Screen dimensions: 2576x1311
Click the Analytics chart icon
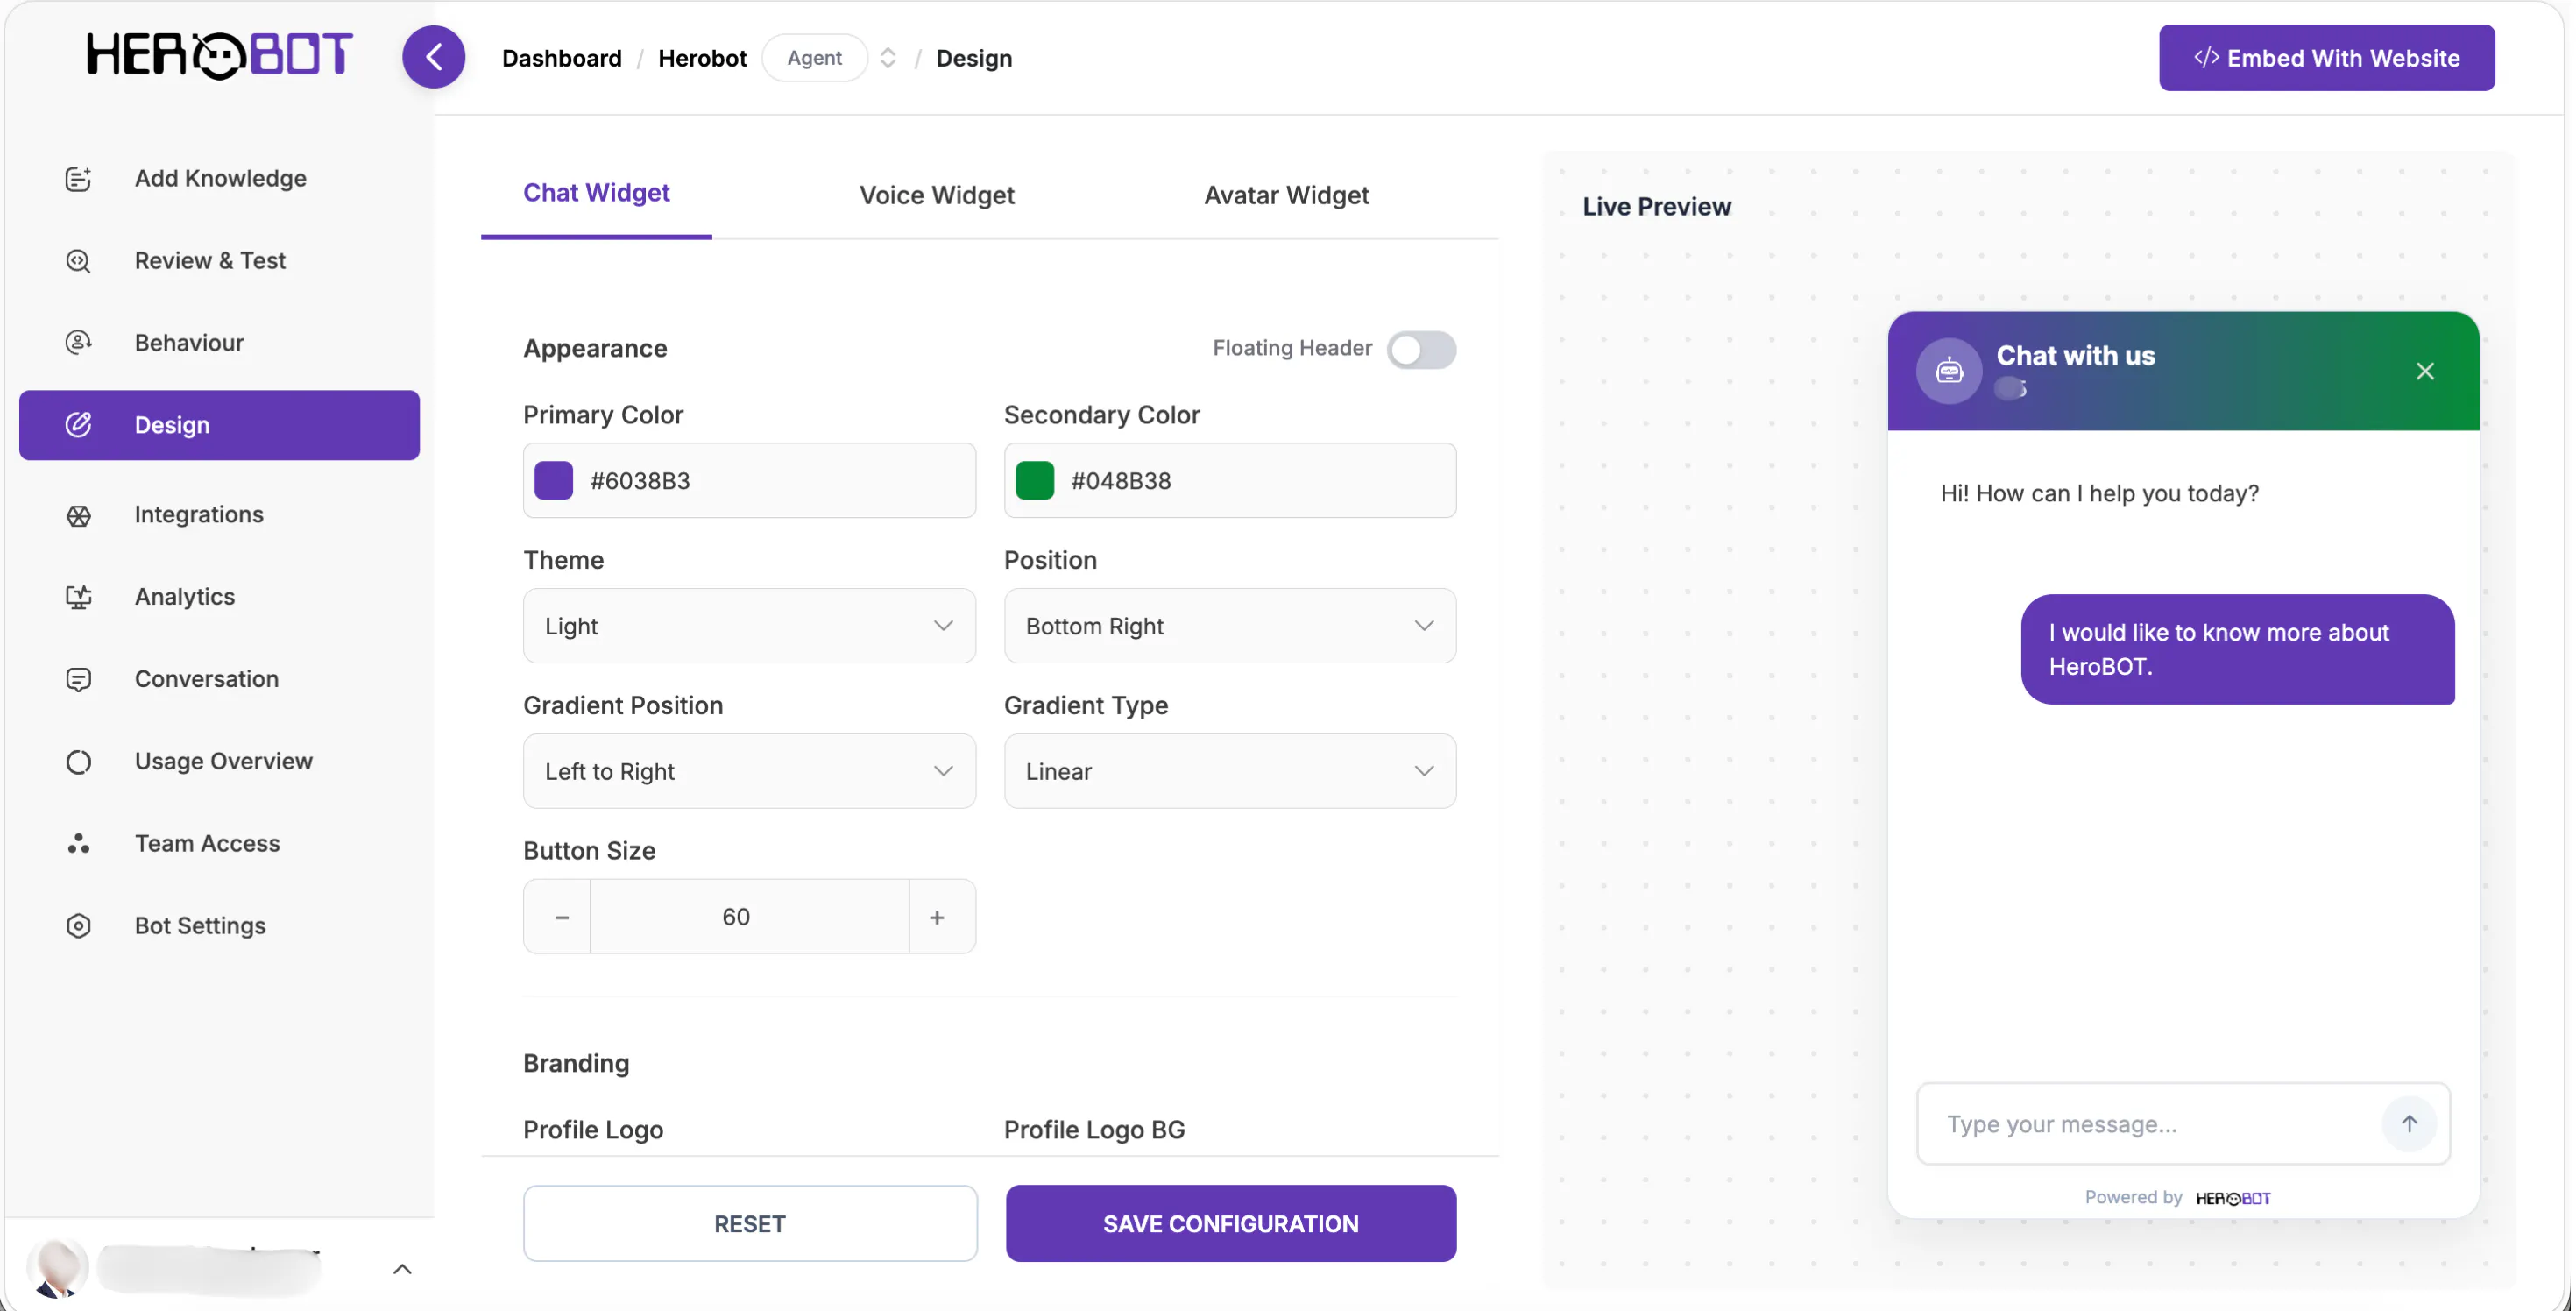click(78, 597)
